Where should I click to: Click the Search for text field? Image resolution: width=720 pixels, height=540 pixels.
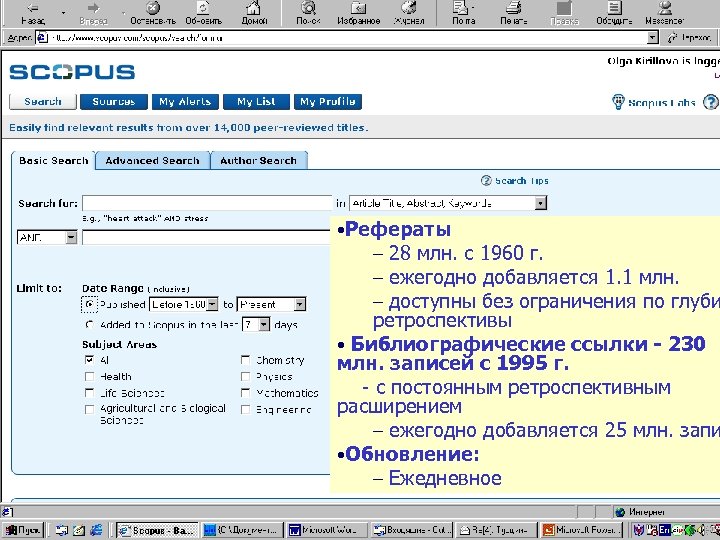207,203
